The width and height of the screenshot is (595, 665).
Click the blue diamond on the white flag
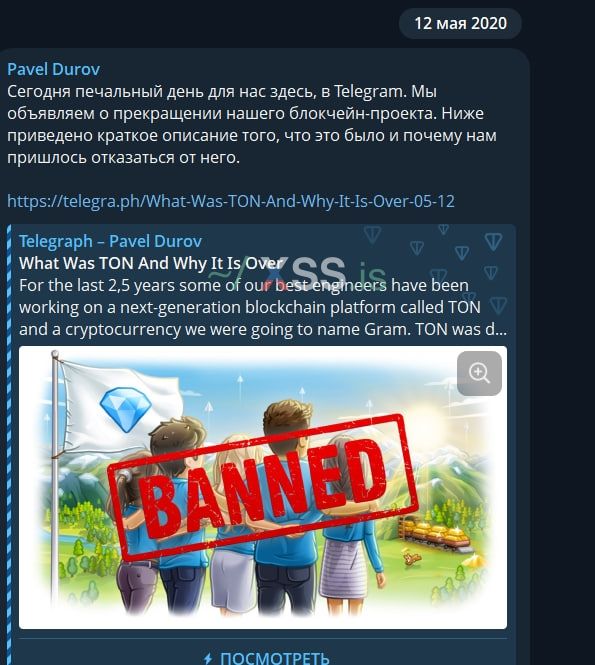(126, 409)
